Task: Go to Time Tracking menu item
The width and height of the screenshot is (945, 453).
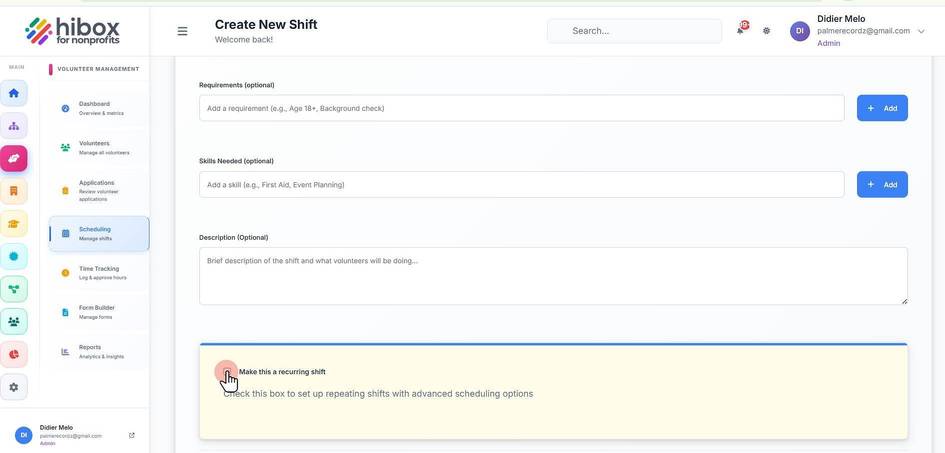Action: coord(99,273)
